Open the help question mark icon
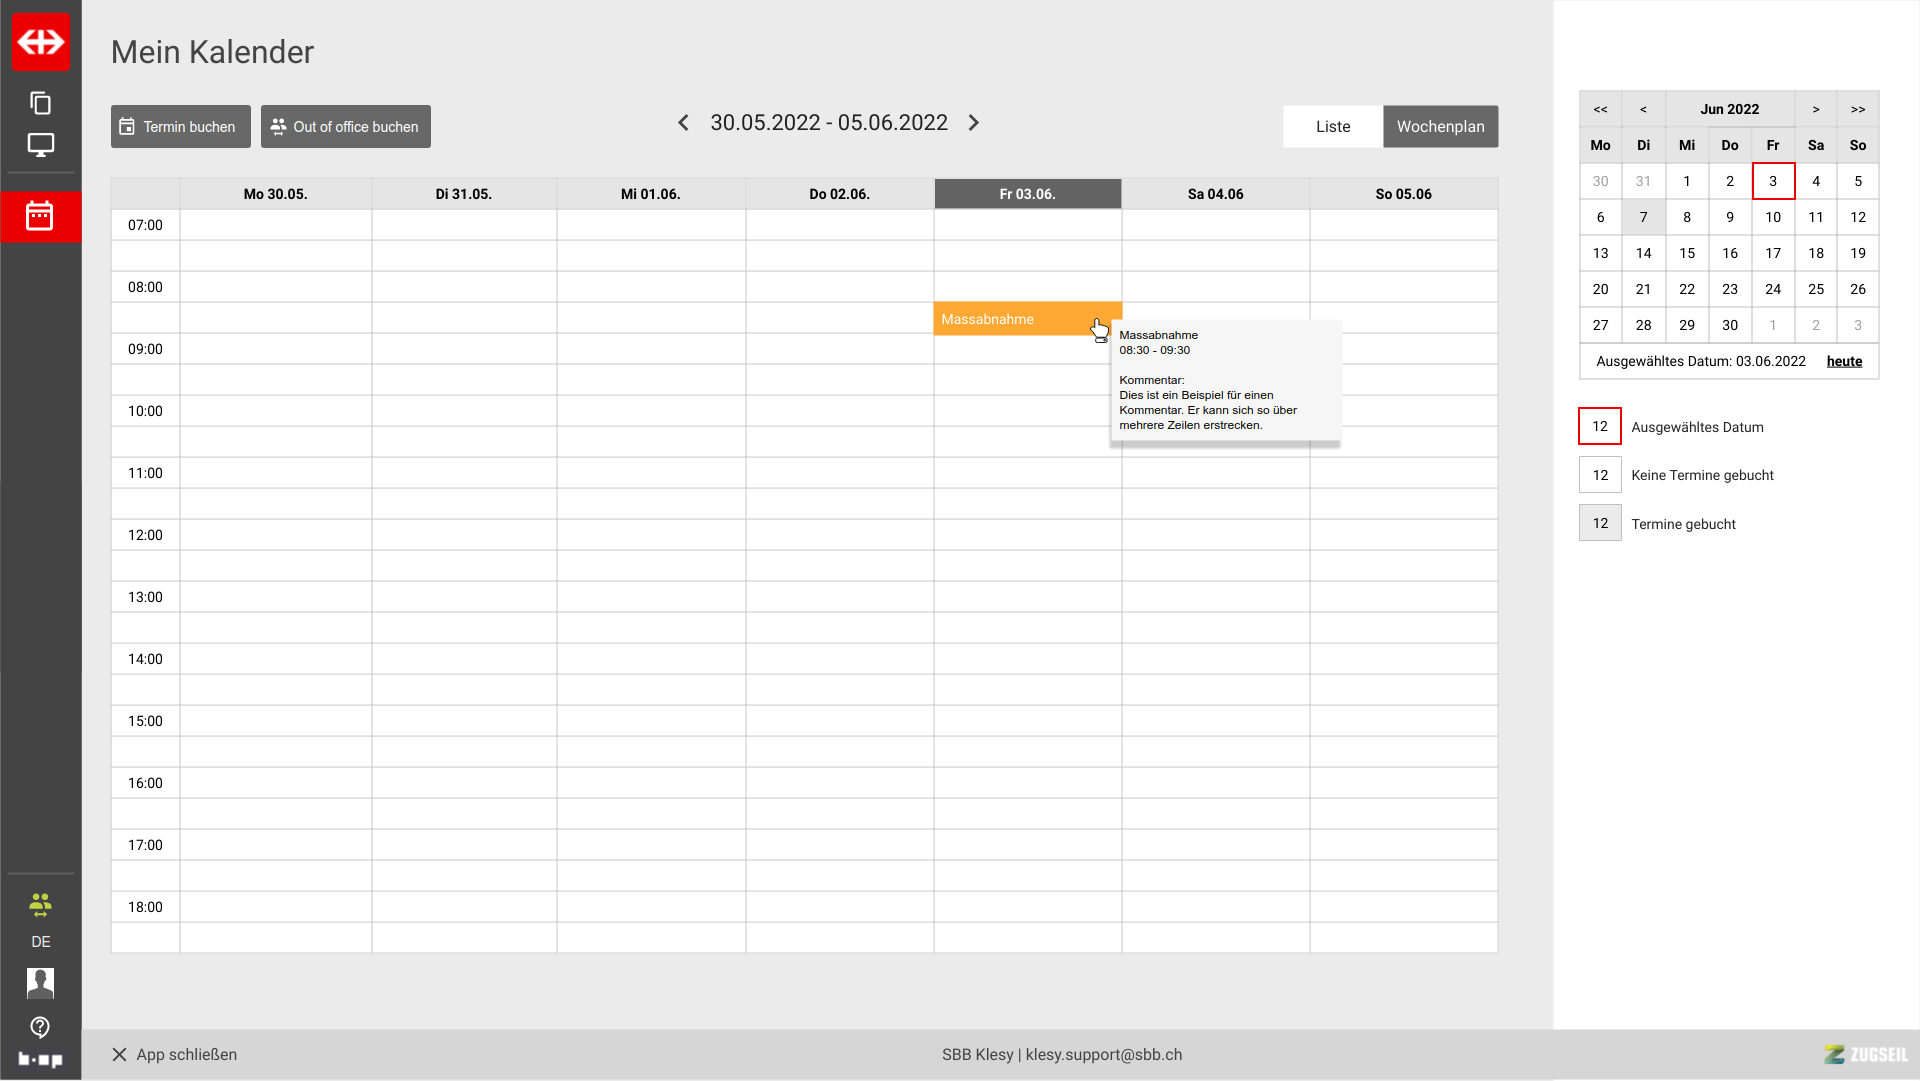 pyautogui.click(x=41, y=1027)
